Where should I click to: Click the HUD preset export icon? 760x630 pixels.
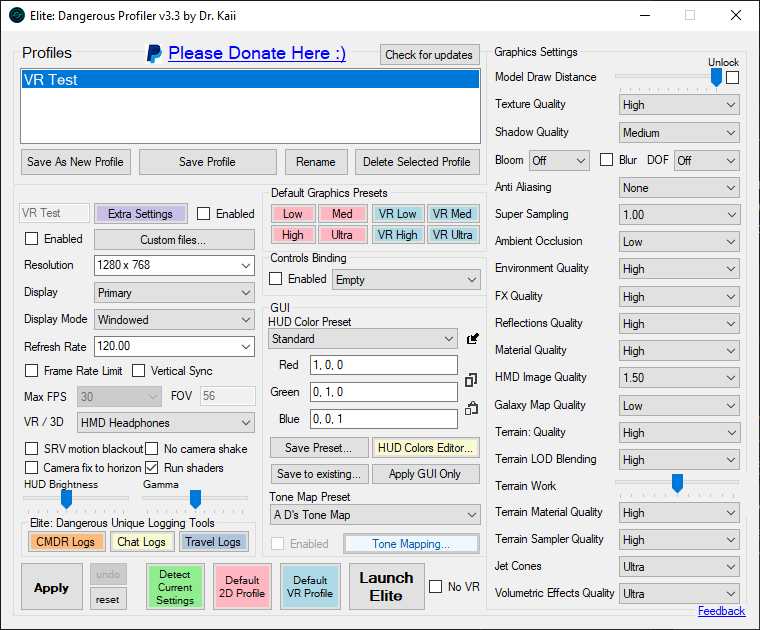[x=473, y=339]
